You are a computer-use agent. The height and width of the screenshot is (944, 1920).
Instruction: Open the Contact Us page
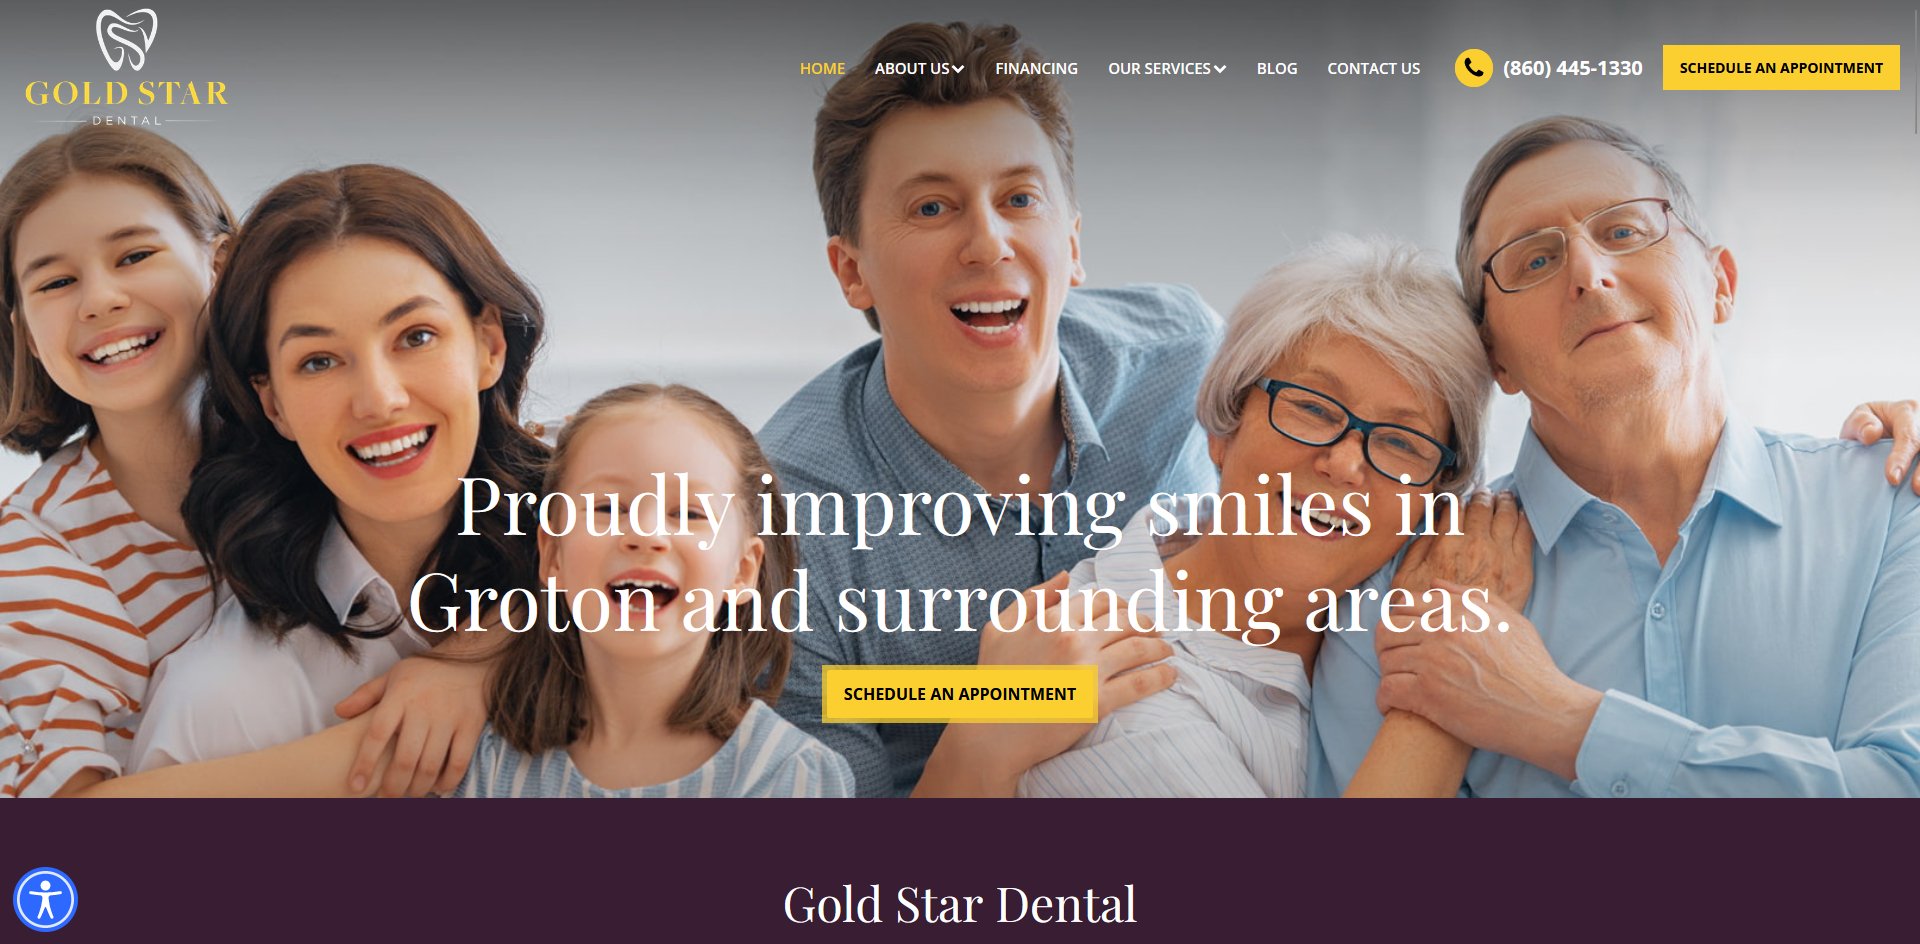1373,68
